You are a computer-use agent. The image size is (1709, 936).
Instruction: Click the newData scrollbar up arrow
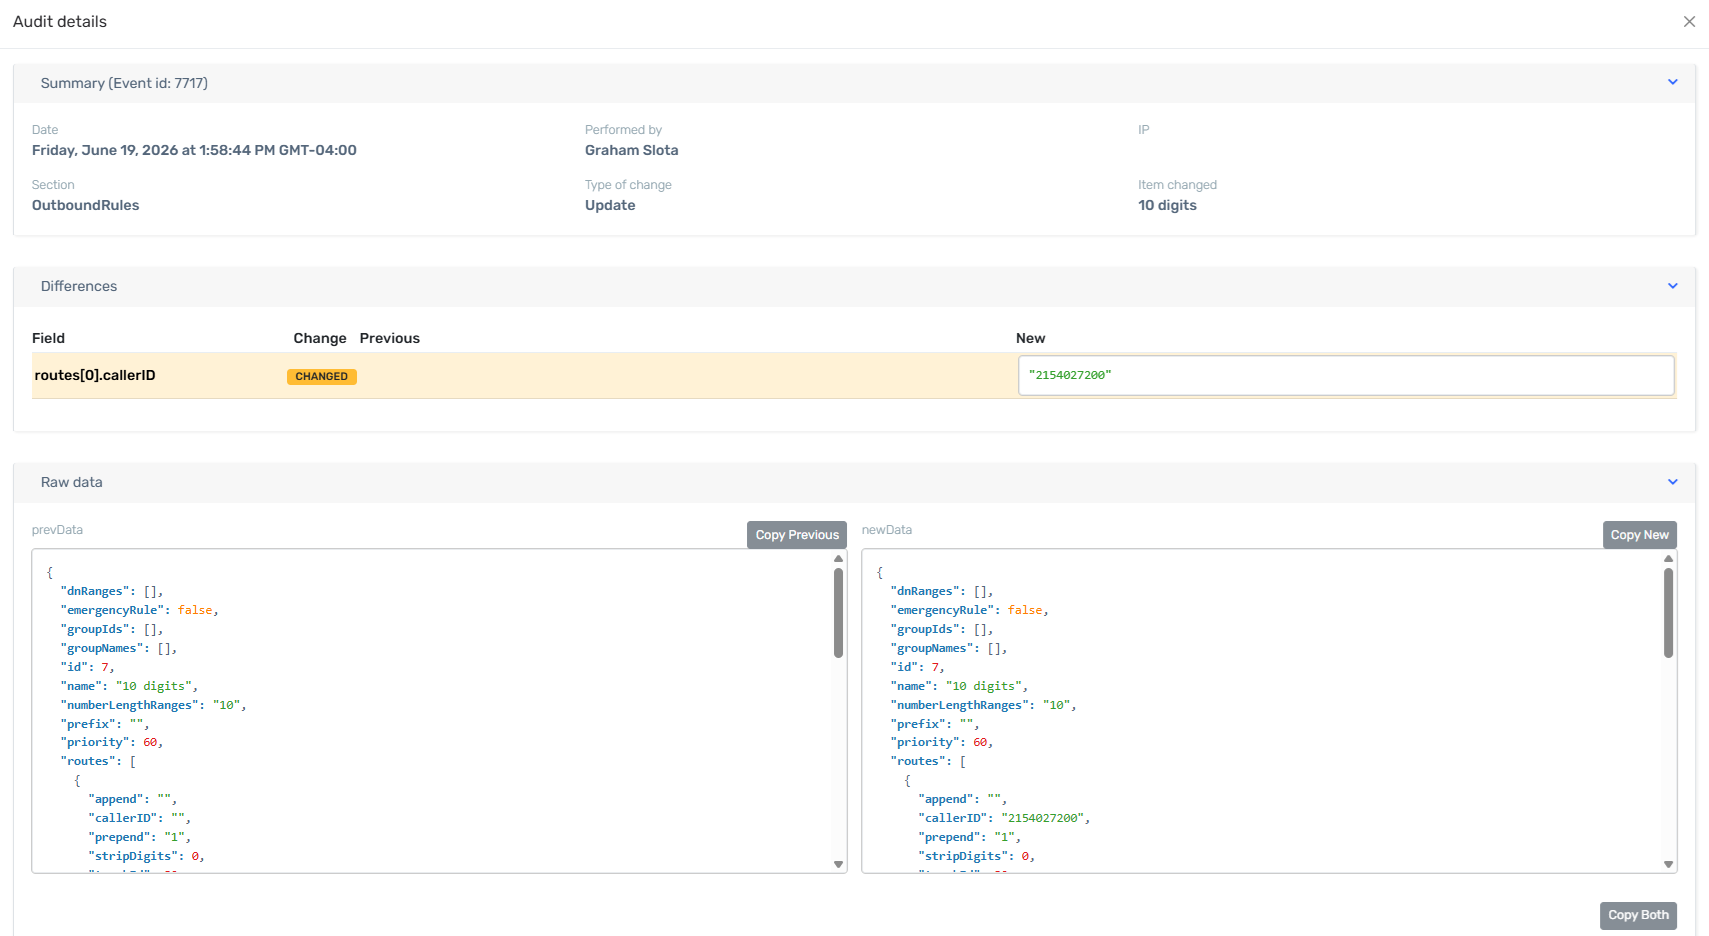coord(1668,559)
